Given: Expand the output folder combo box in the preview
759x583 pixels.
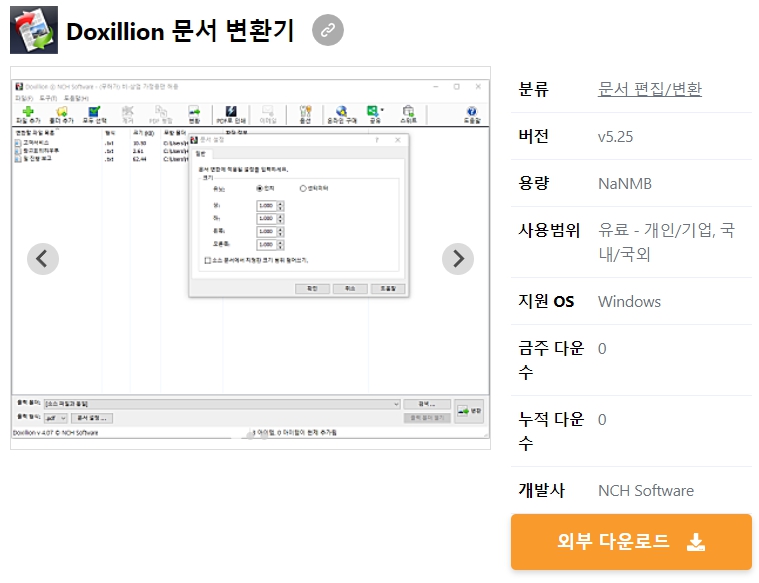Looking at the screenshot, I should 222,404.
